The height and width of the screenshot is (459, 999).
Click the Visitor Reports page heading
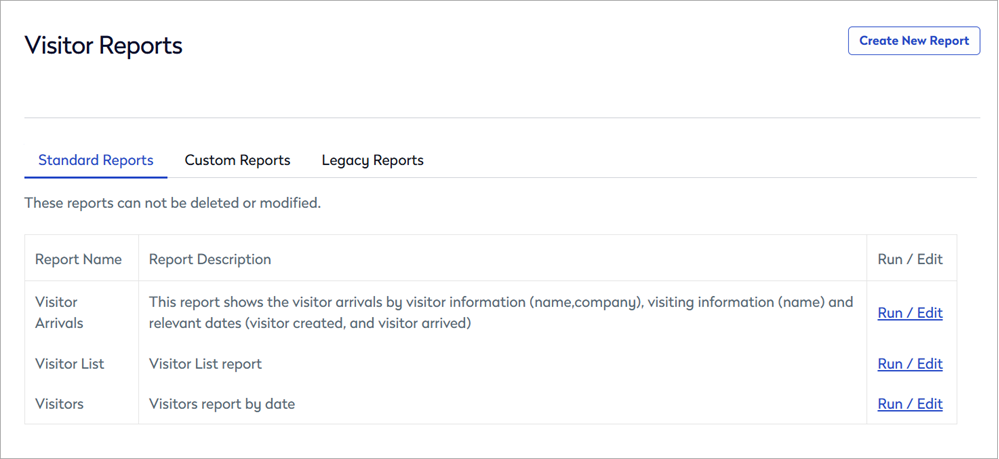pos(103,45)
